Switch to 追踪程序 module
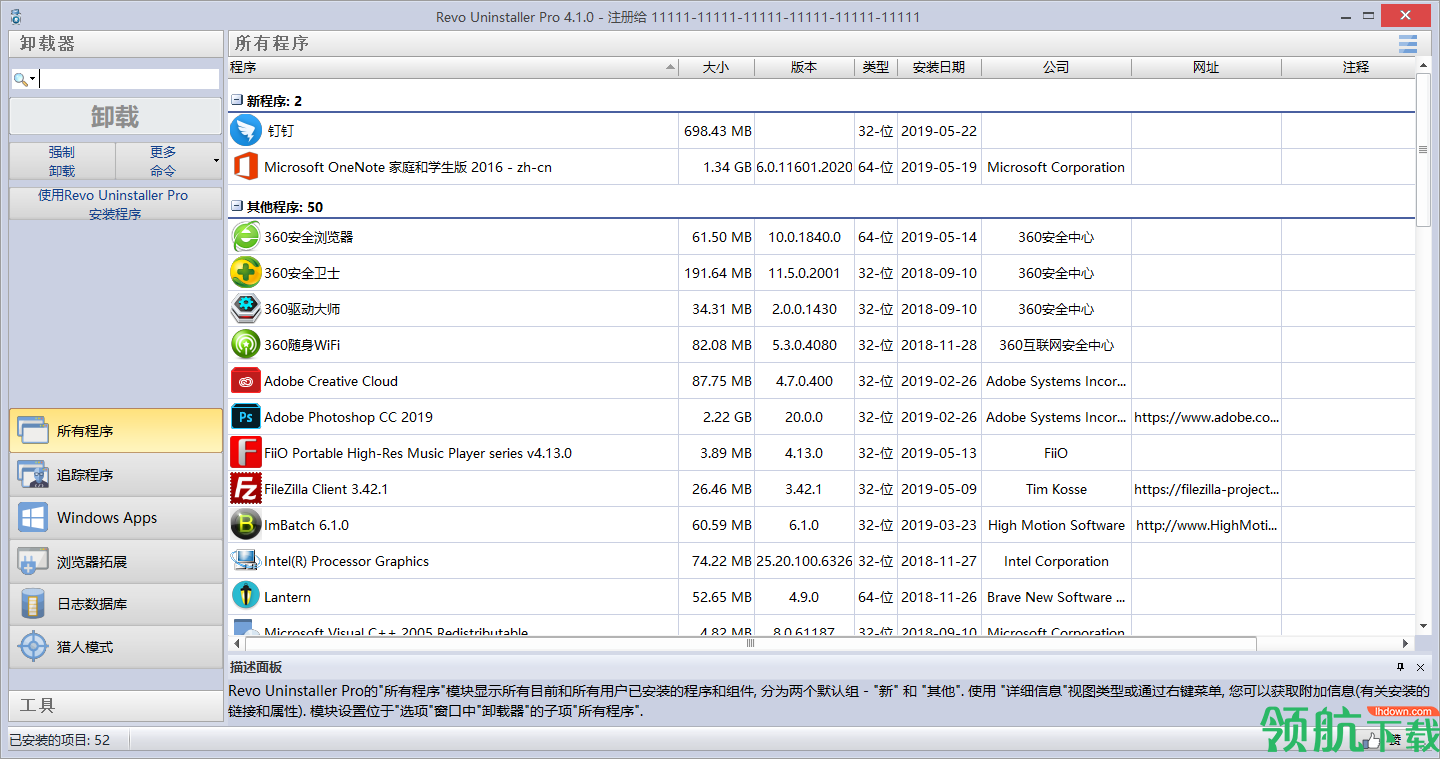Image resolution: width=1440 pixels, height=759 pixels. tap(116, 475)
